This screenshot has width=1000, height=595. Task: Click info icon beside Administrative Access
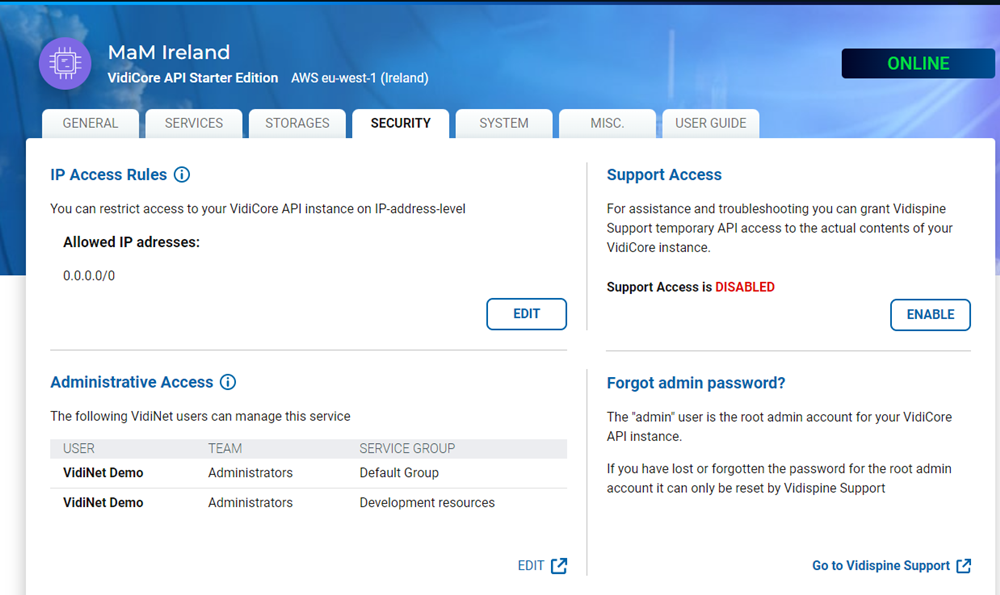coord(228,382)
